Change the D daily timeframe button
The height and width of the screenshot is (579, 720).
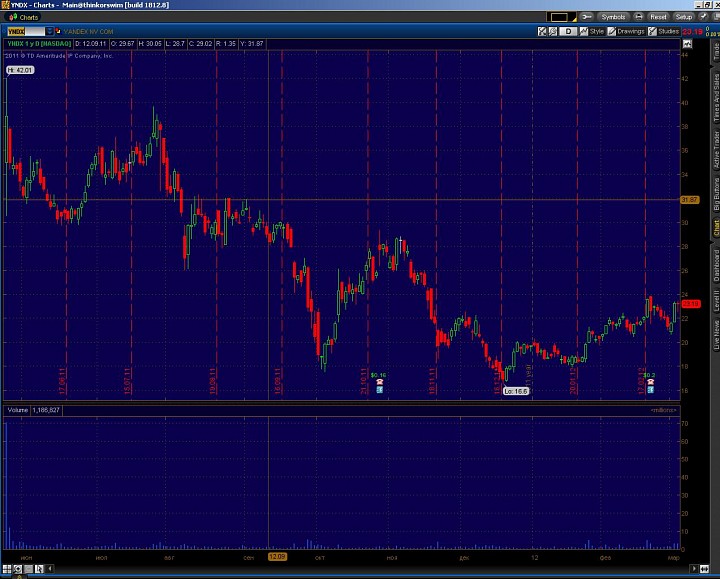(568, 31)
